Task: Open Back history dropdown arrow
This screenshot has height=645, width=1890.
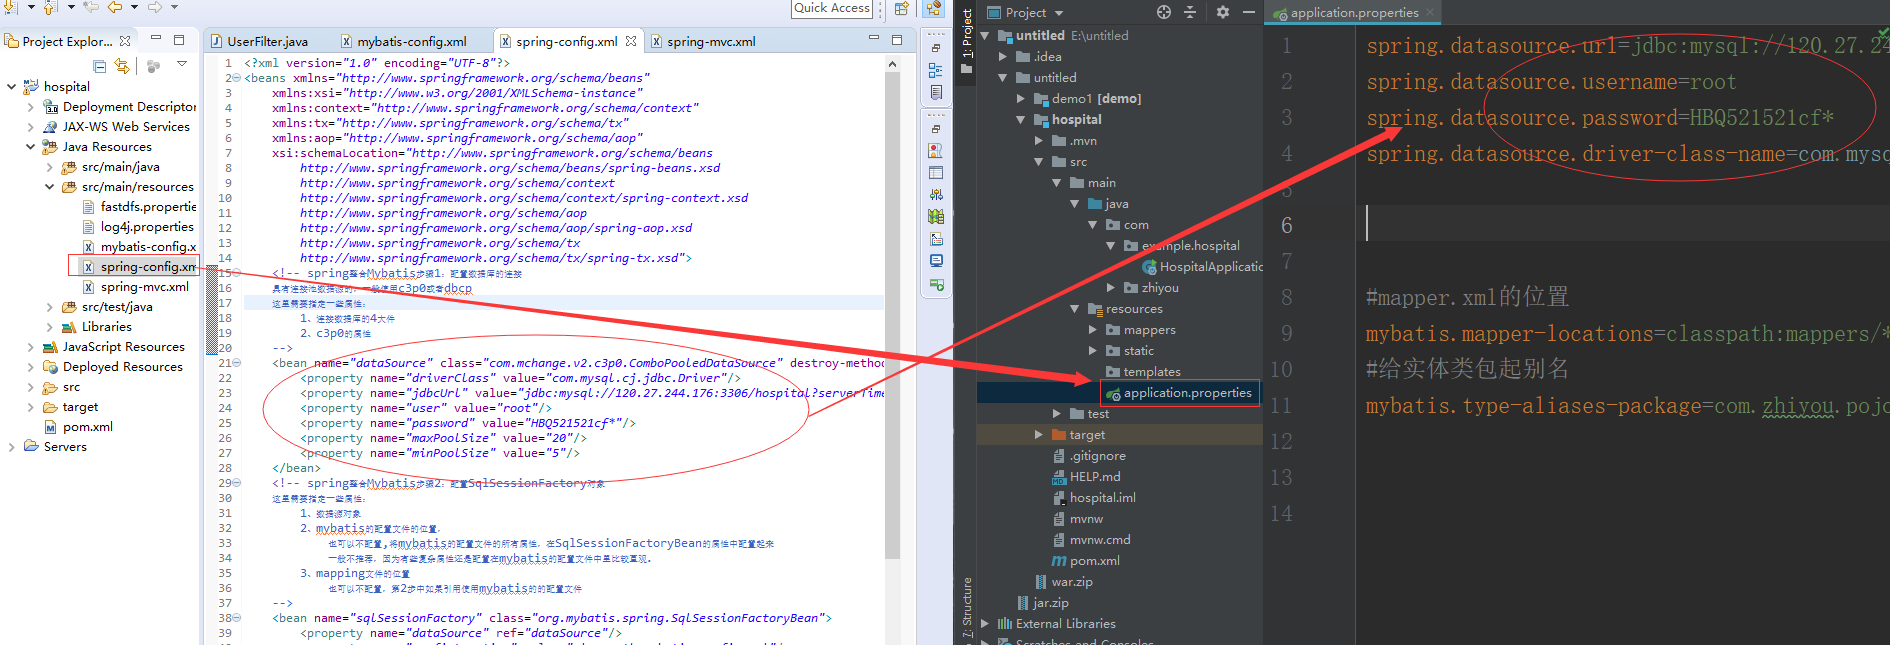Action: click(134, 7)
